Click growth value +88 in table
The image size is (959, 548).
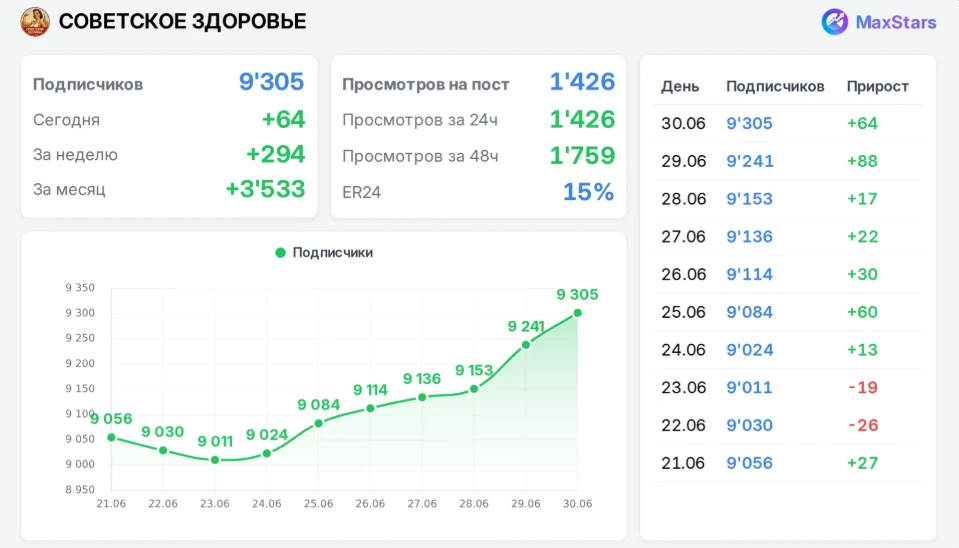coord(862,161)
